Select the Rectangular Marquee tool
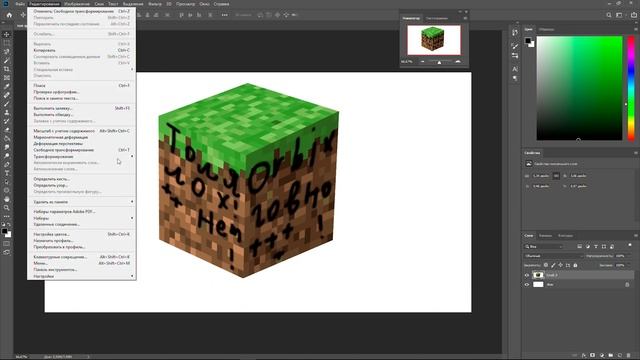The image size is (640, 360). pos(7,43)
